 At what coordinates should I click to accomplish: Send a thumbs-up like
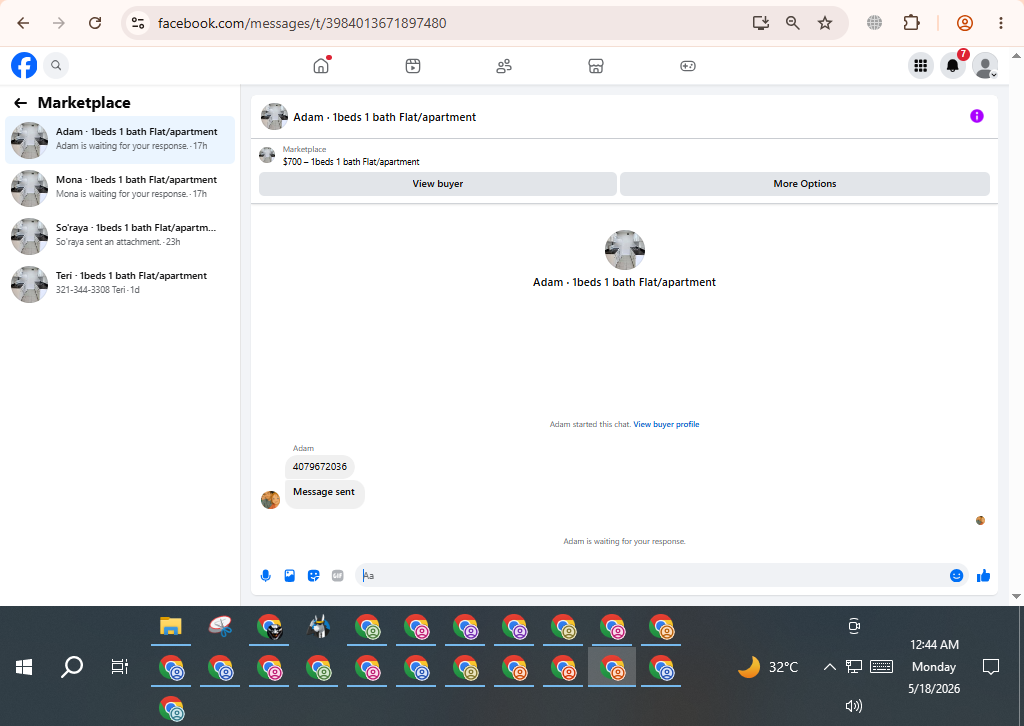coord(984,575)
